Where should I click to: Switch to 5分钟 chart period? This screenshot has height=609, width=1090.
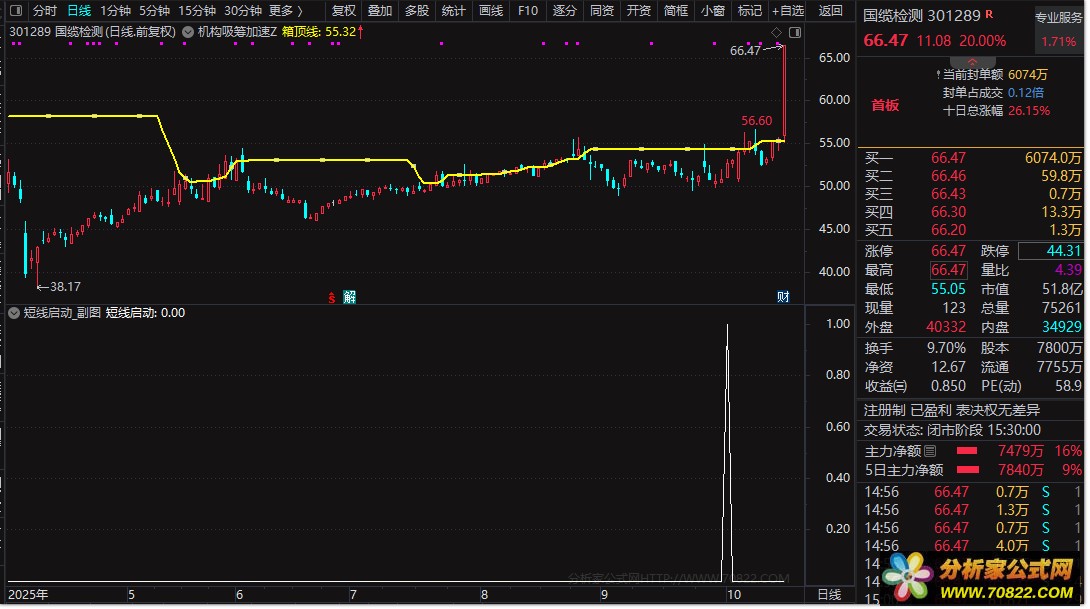(154, 10)
